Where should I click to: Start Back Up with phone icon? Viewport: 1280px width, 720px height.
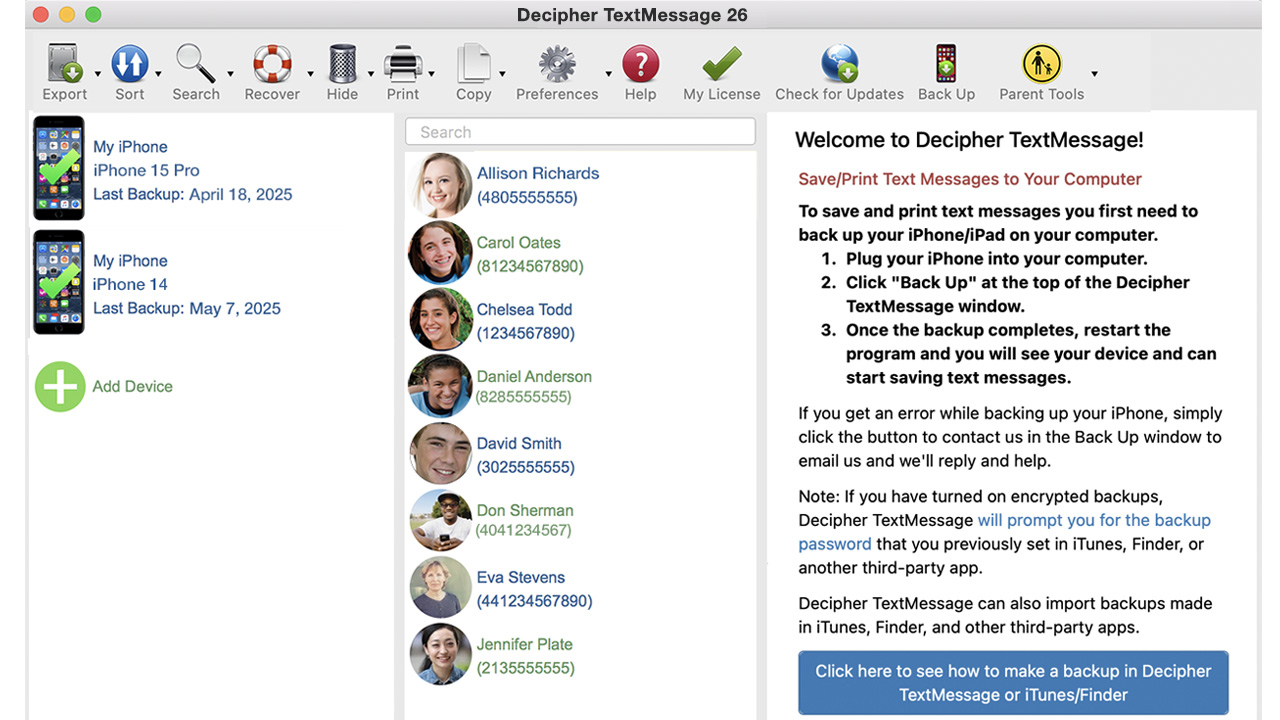click(946, 66)
